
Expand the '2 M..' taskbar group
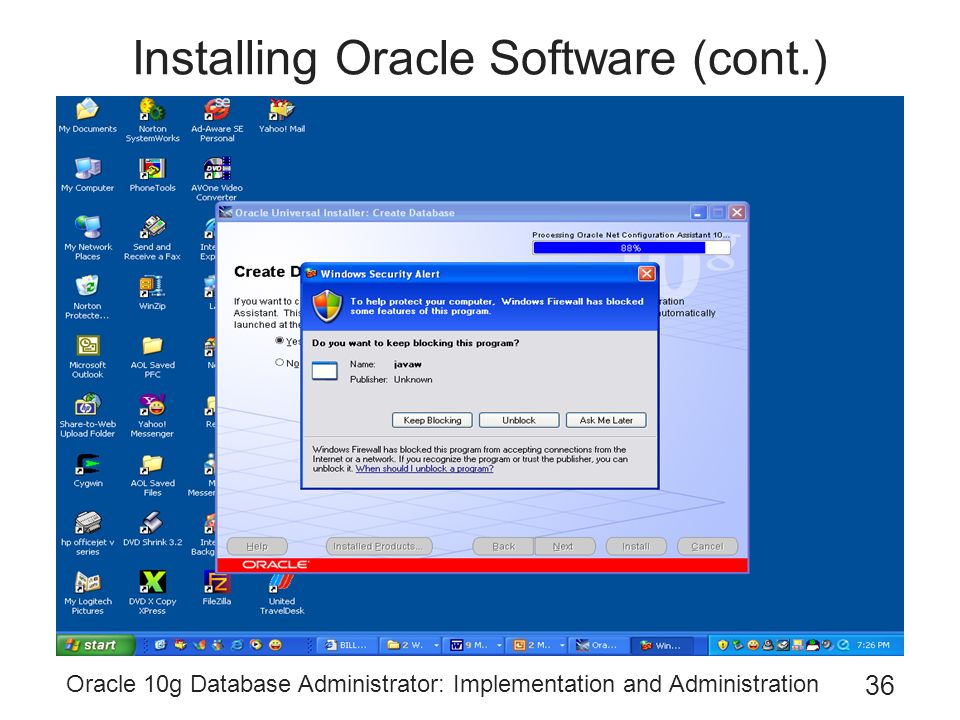[539, 645]
